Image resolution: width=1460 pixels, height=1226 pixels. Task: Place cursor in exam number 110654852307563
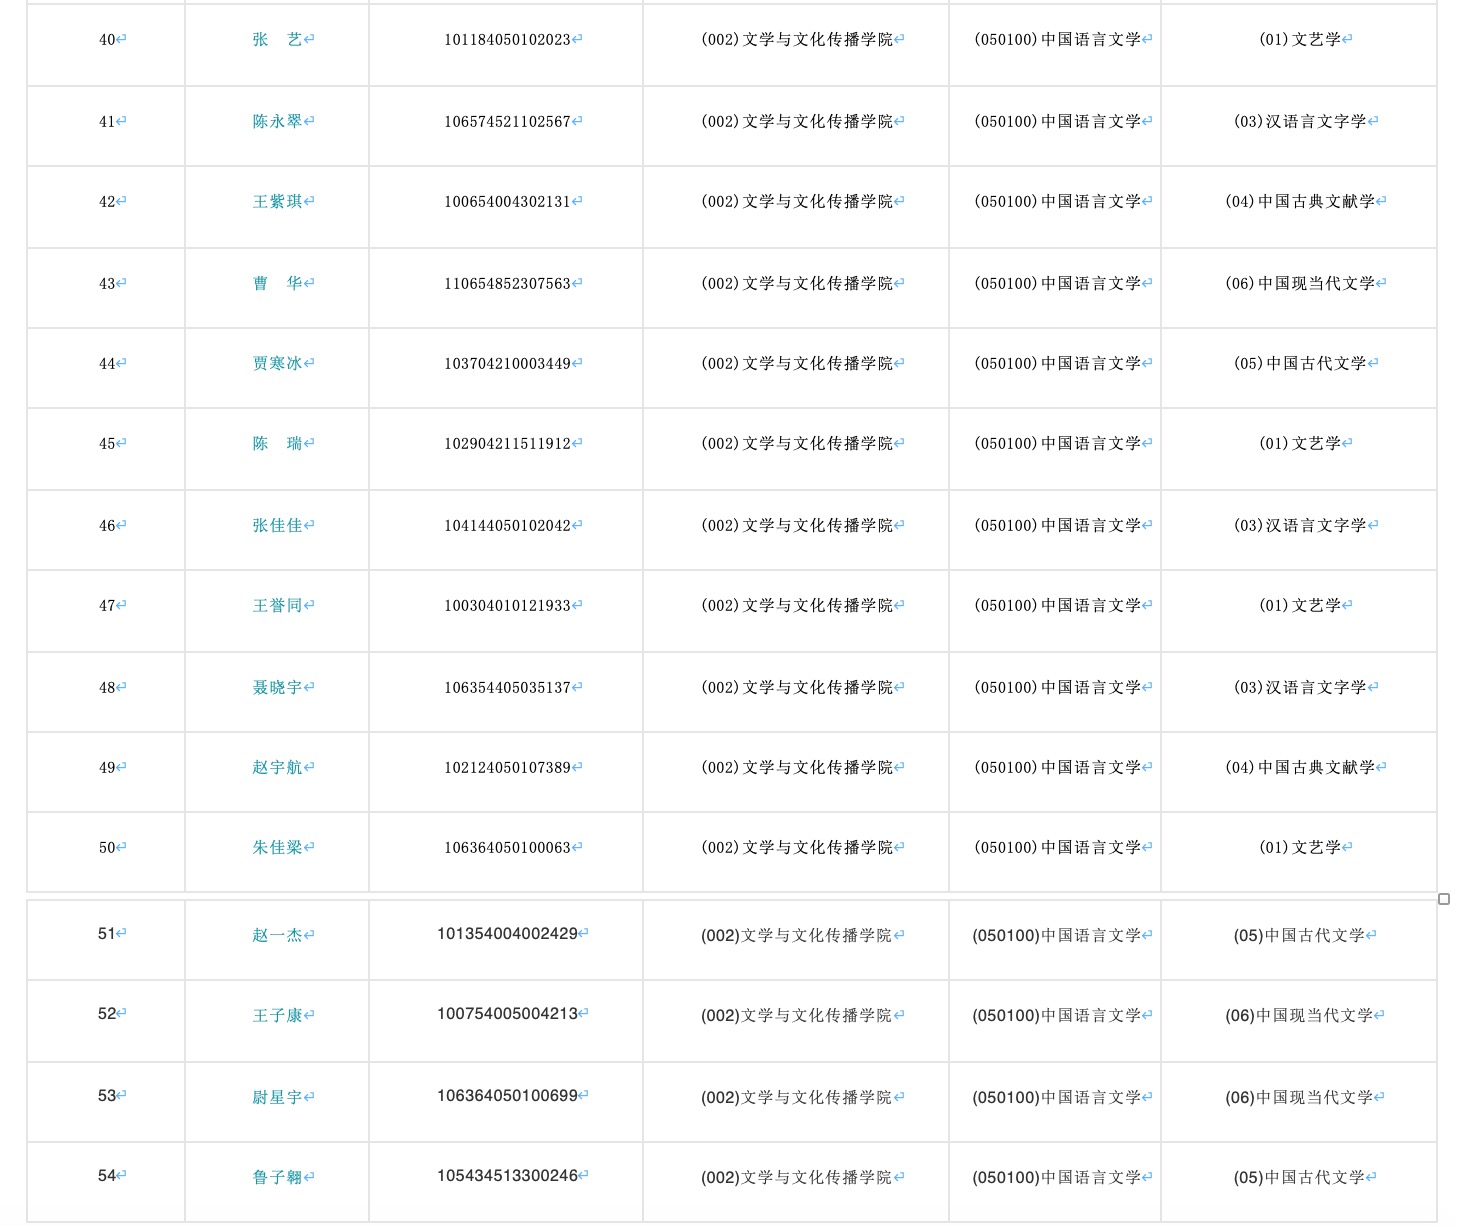(507, 284)
